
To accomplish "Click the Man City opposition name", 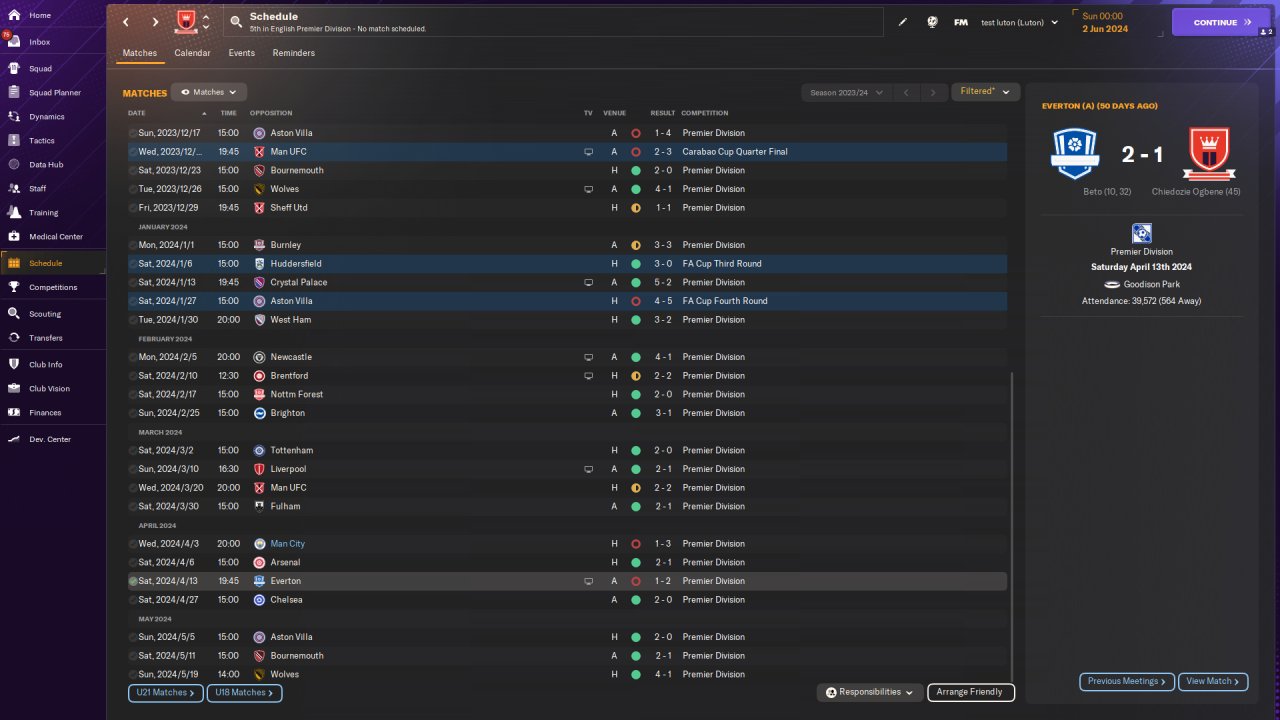I will click(288, 544).
